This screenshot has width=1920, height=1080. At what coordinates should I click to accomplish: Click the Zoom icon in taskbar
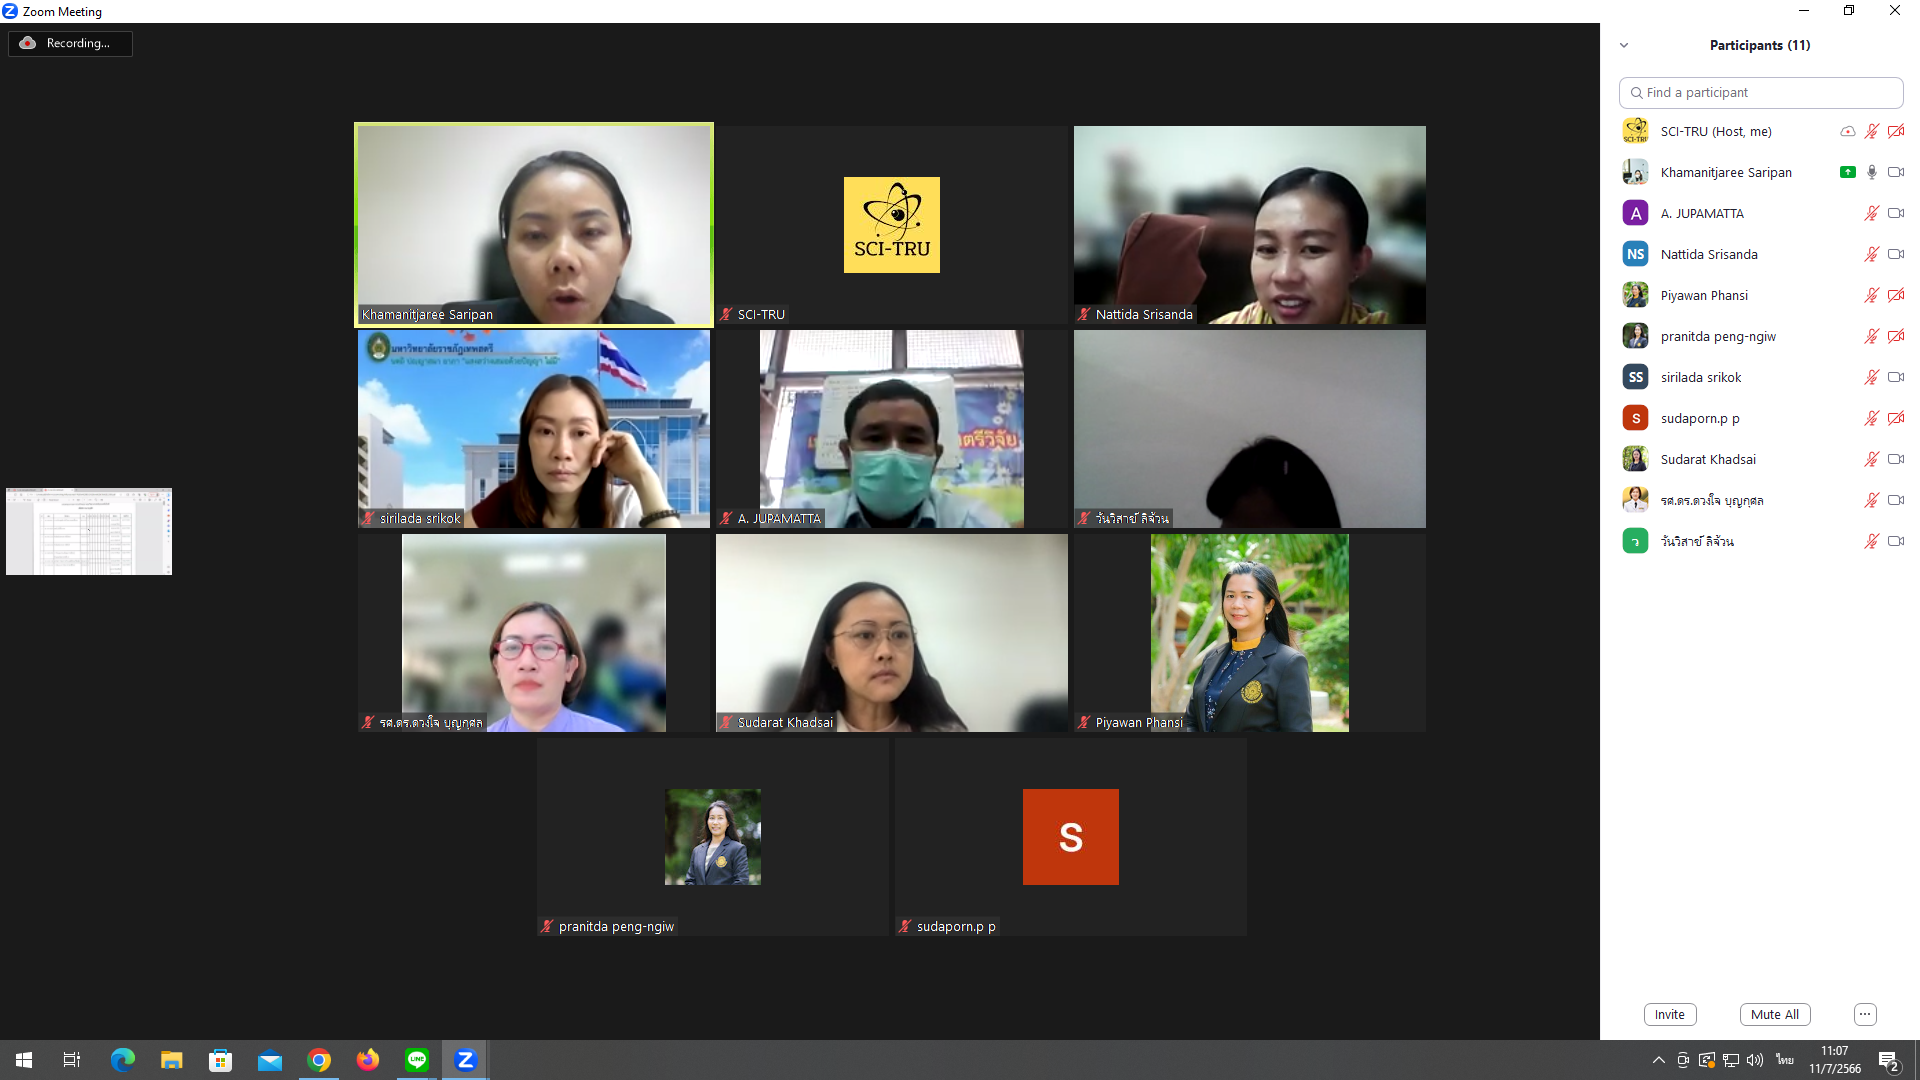click(465, 1060)
